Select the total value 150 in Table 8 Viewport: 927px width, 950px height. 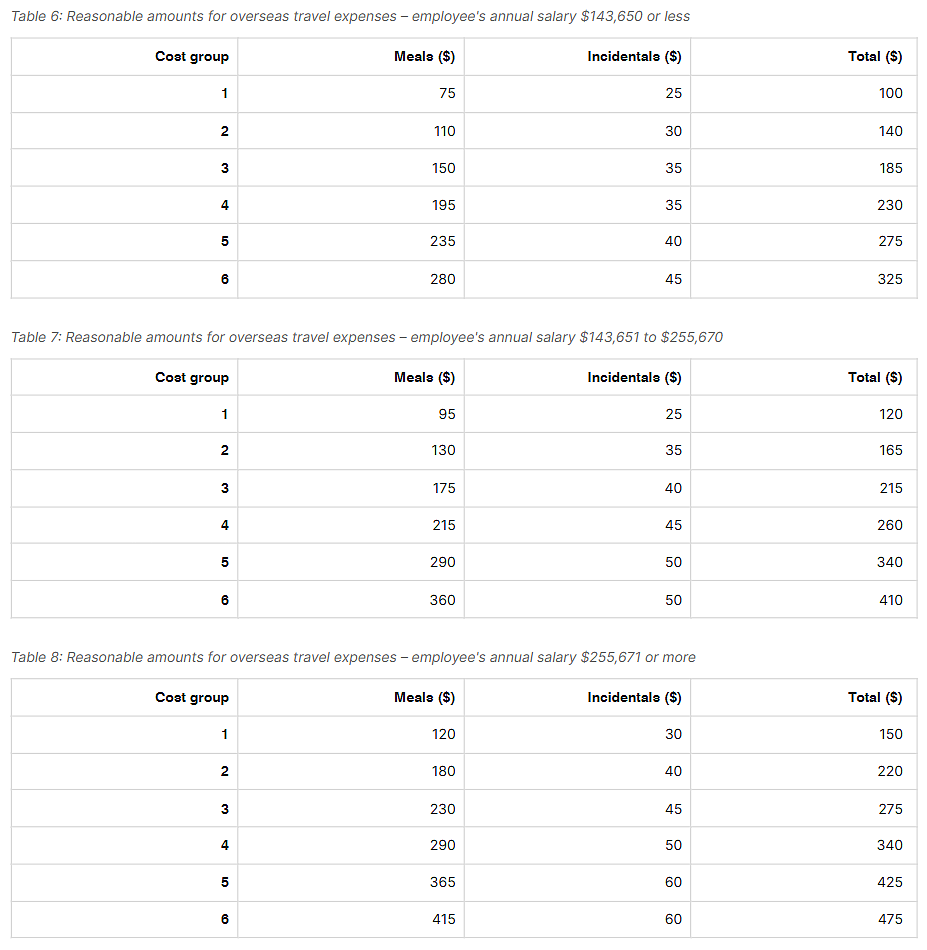[891, 734]
